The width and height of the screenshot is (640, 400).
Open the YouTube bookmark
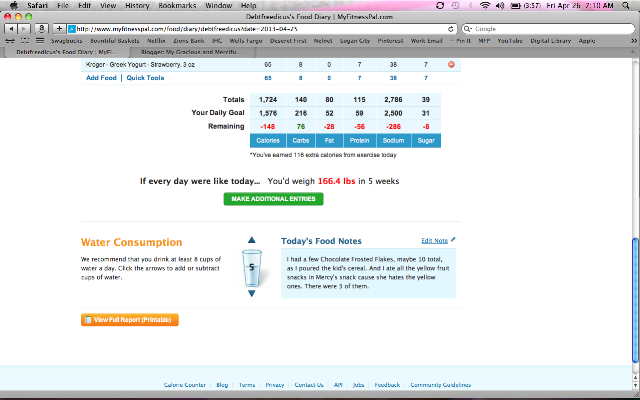pos(510,41)
